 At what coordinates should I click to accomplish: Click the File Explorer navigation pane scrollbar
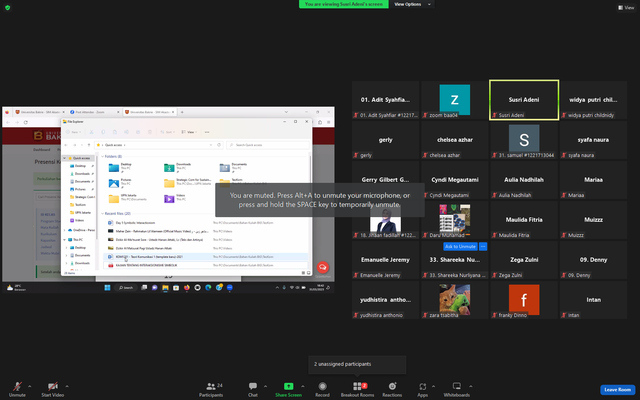[96, 198]
